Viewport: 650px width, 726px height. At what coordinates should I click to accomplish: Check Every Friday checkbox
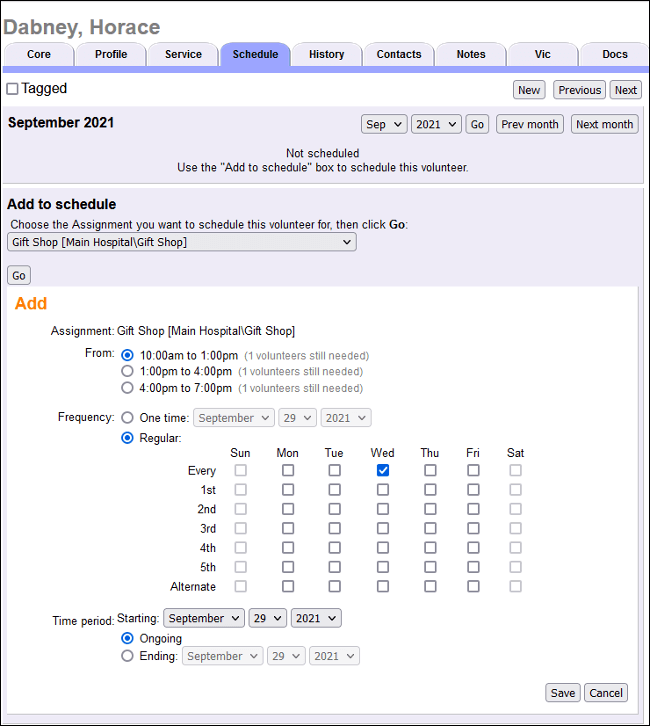[473, 470]
